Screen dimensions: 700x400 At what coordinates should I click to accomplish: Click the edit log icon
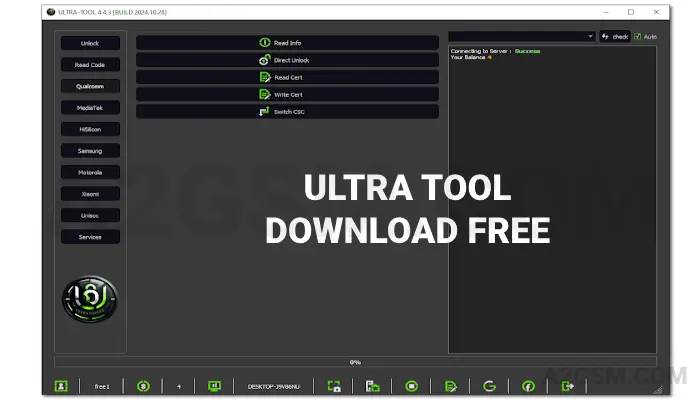[451, 386]
